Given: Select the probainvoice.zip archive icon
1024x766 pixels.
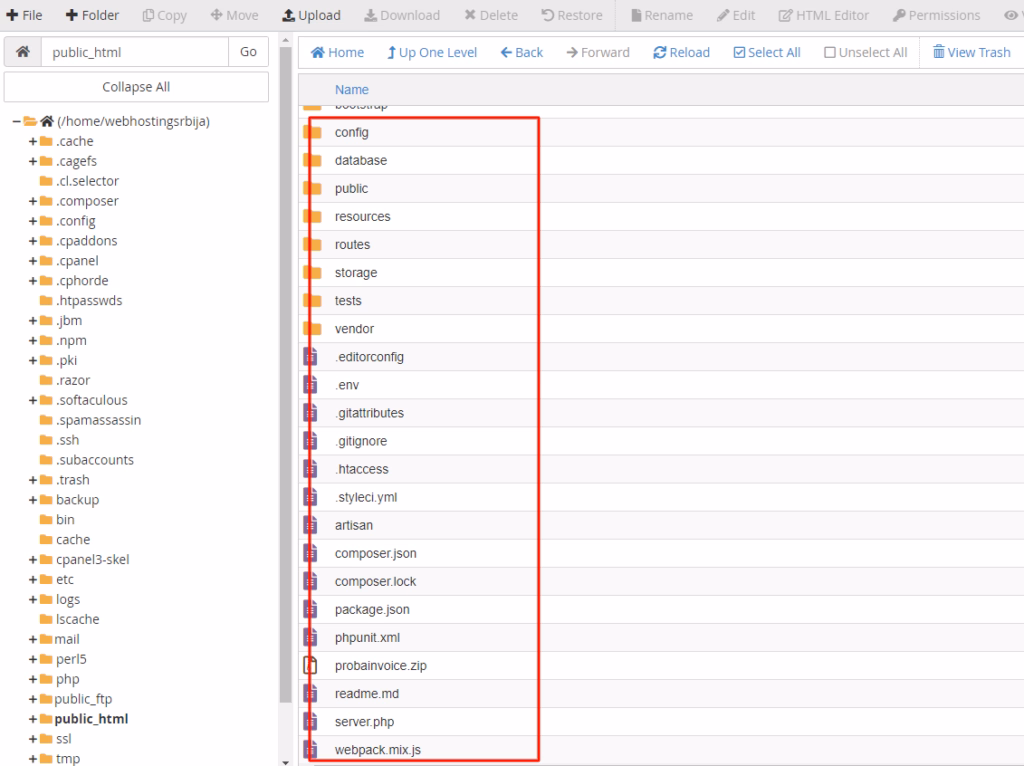Looking at the screenshot, I should [311, 666].
